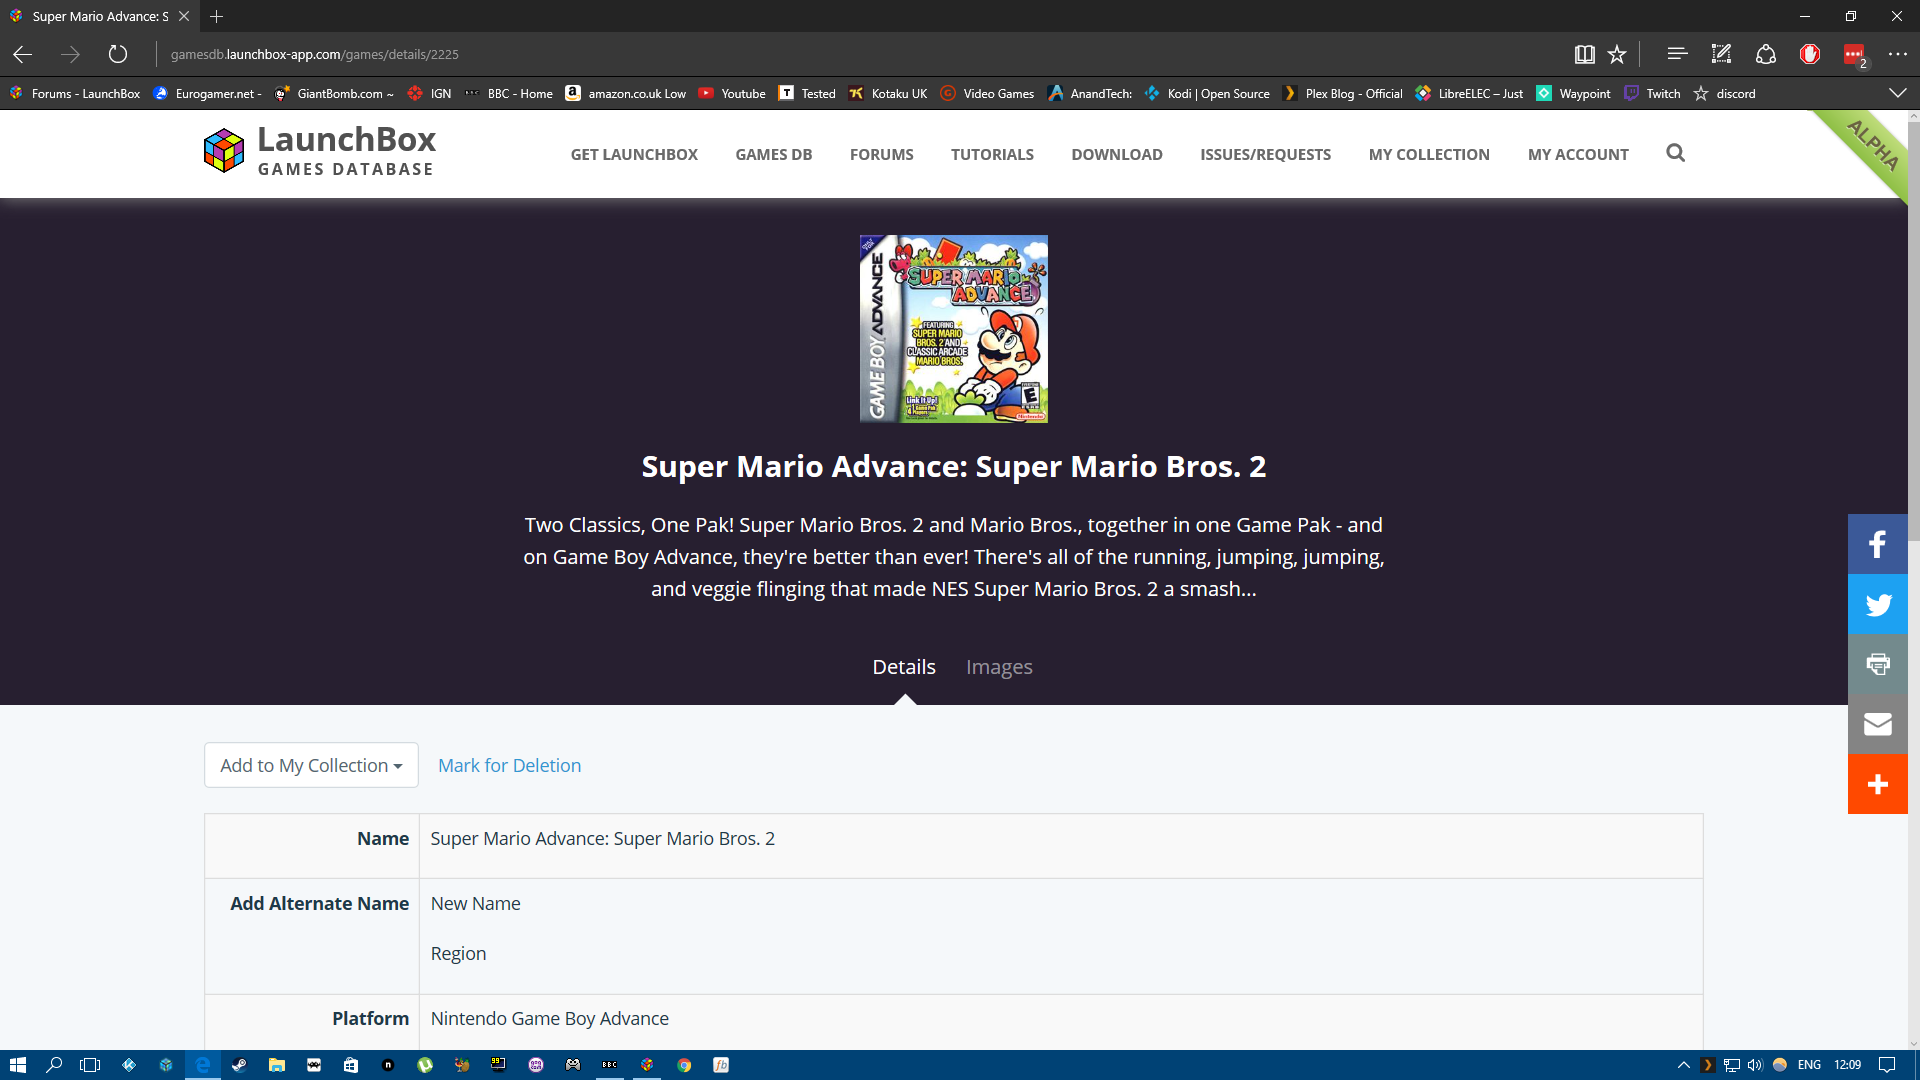Image resolution: width=1920 pixels, height=1080 pixels.
Task: Open Google Chrome from taskbar
Action: click(684, 1065)
